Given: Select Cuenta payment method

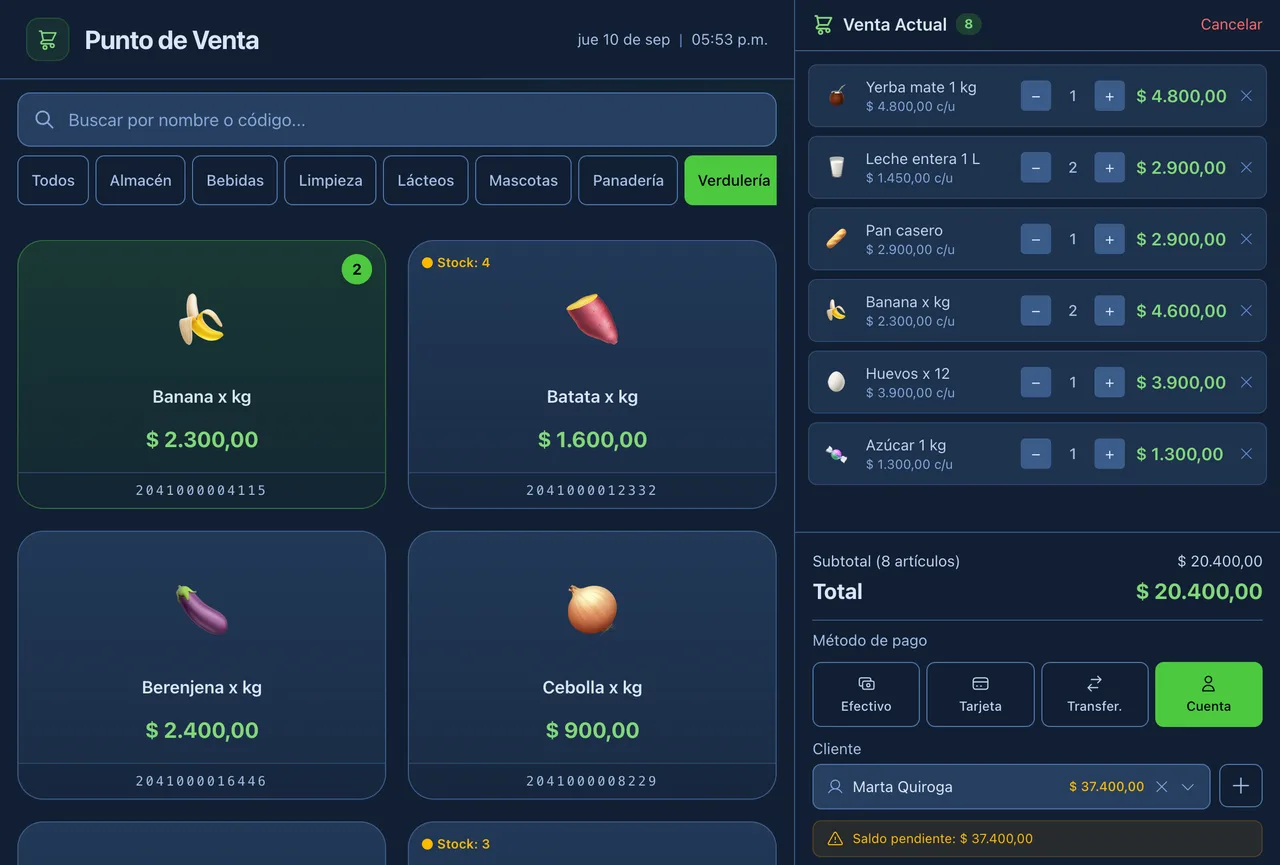Looking at the screenshot, I should pyautogui.click(x=1208, y=694).
